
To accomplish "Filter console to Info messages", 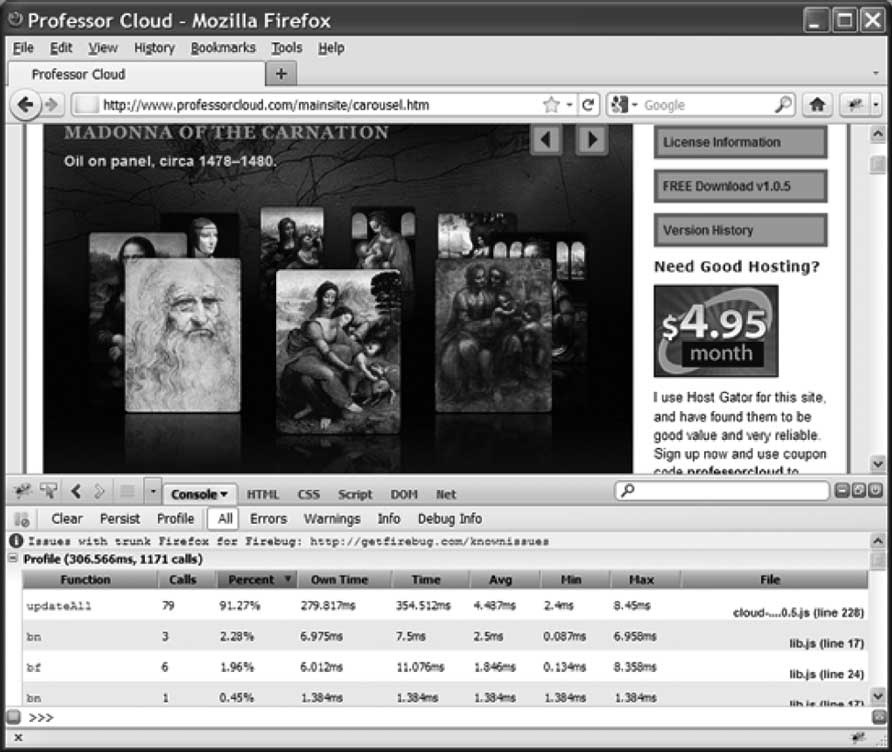I will point(389,519).
